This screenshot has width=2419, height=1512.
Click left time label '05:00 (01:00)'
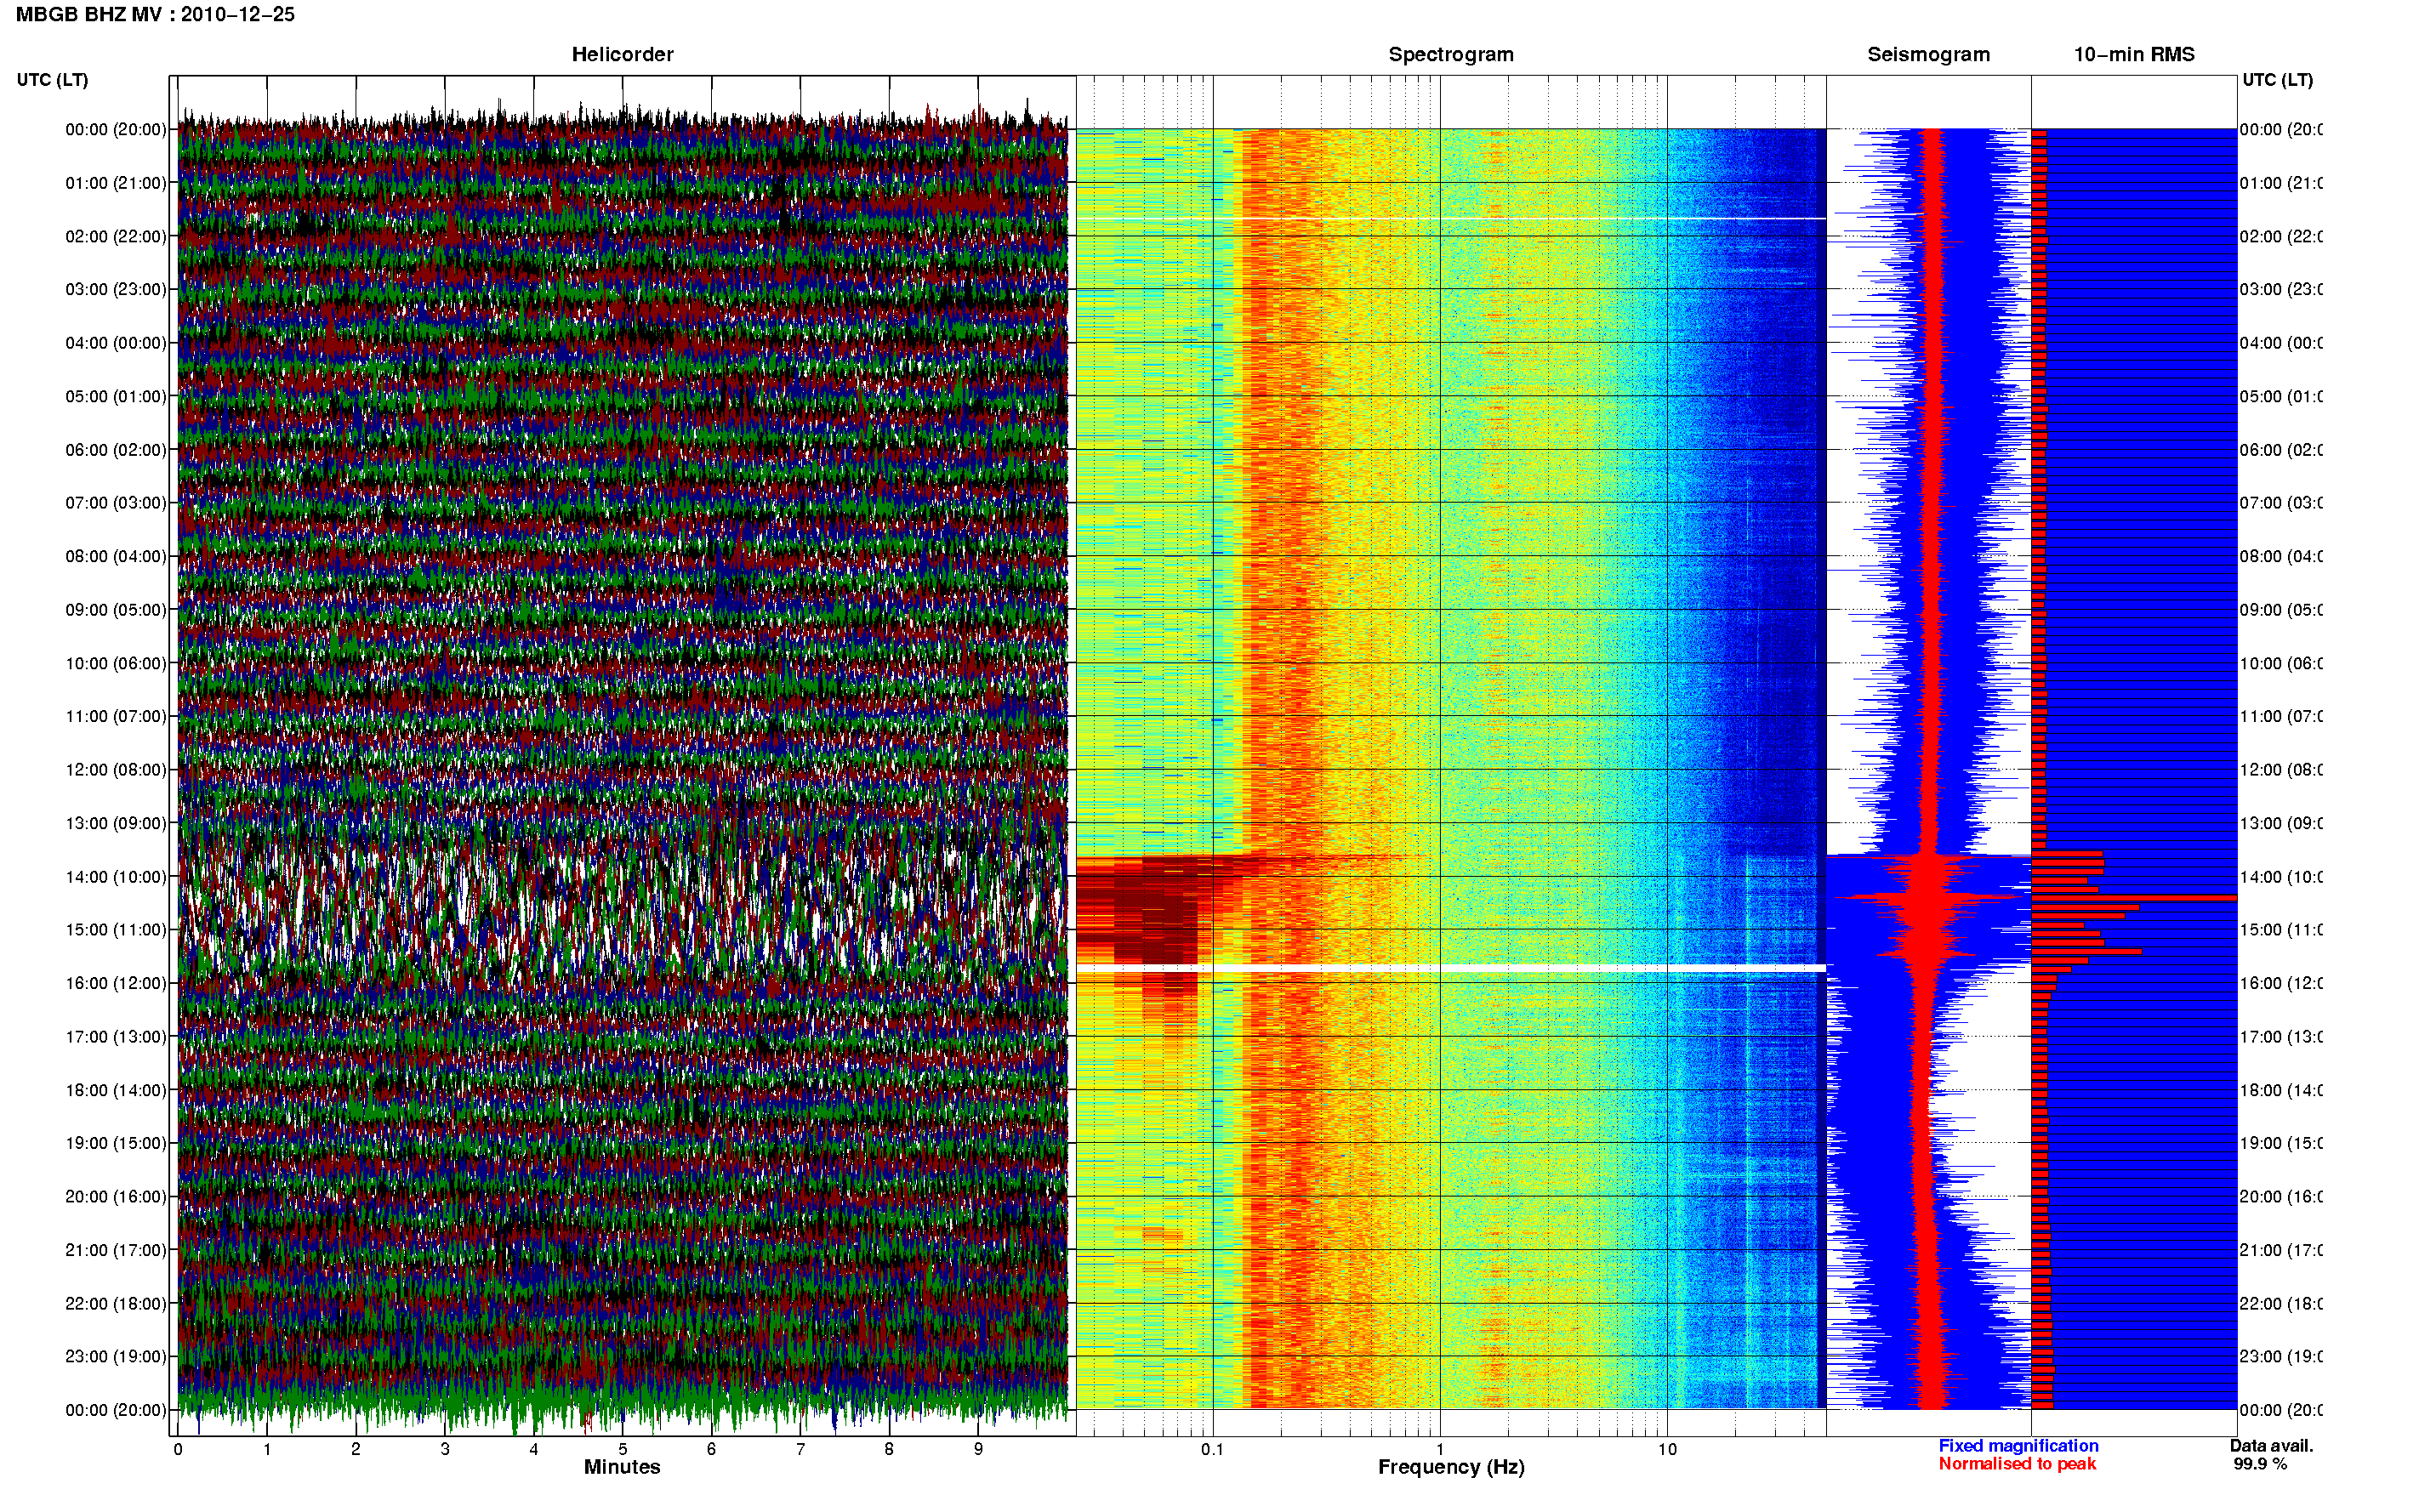tap(116, 396)
